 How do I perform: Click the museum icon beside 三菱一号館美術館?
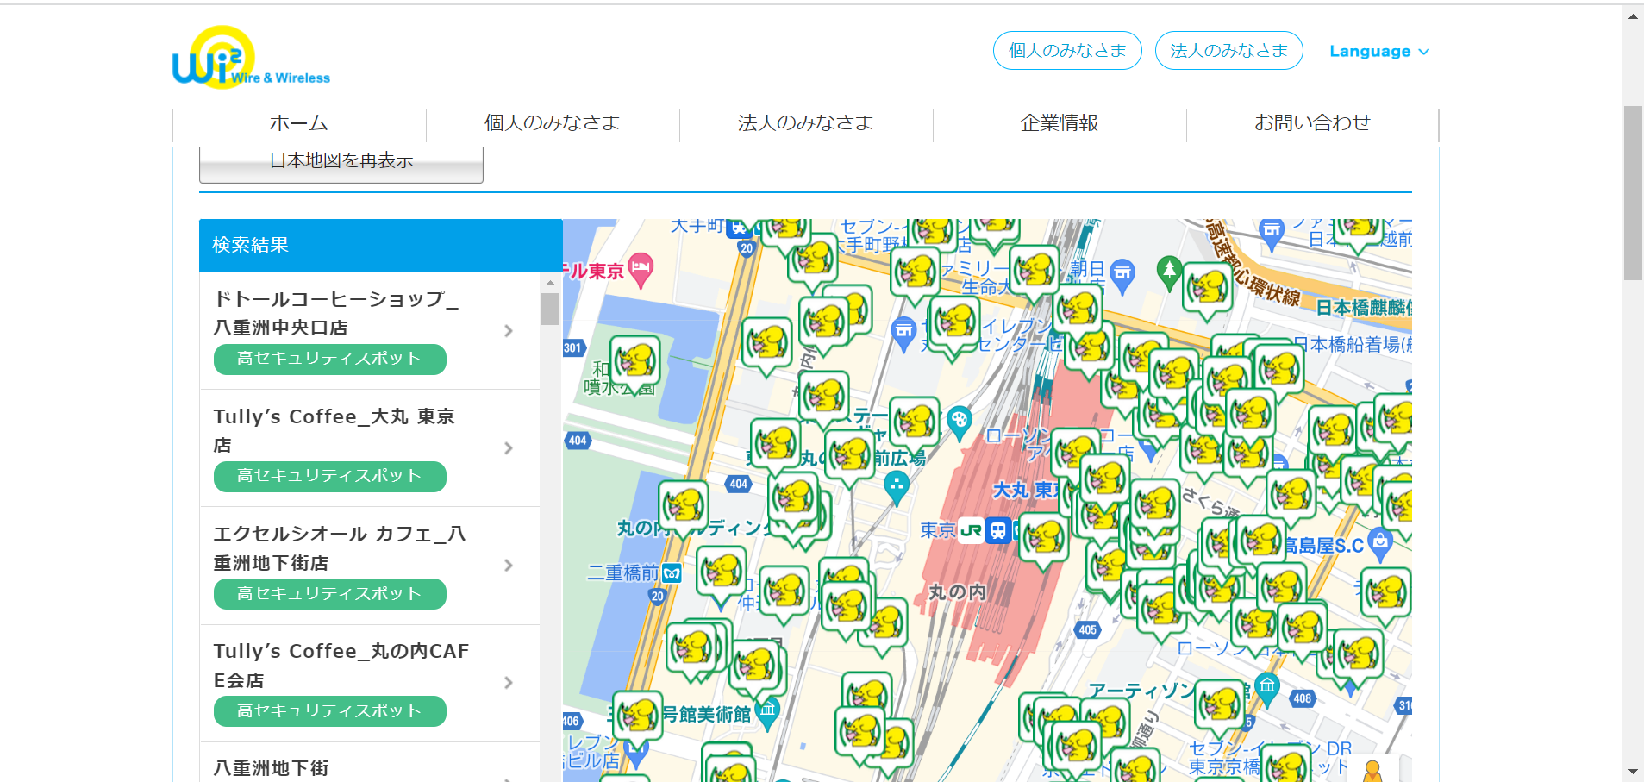(767, 713)
